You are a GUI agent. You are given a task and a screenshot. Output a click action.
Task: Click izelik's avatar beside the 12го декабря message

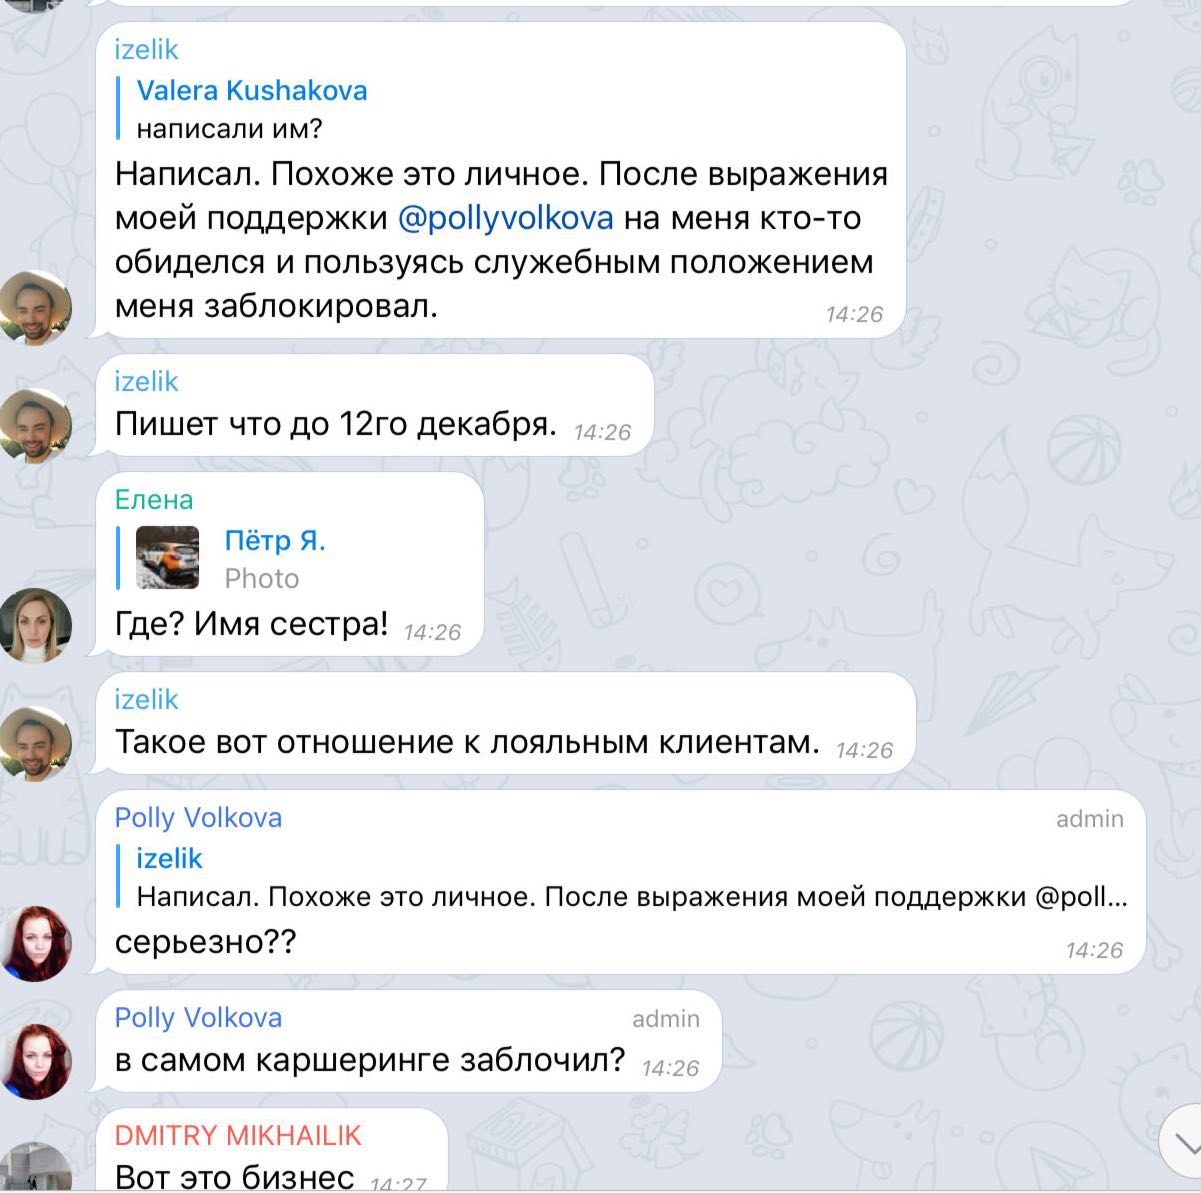click(x=36, y=425)
